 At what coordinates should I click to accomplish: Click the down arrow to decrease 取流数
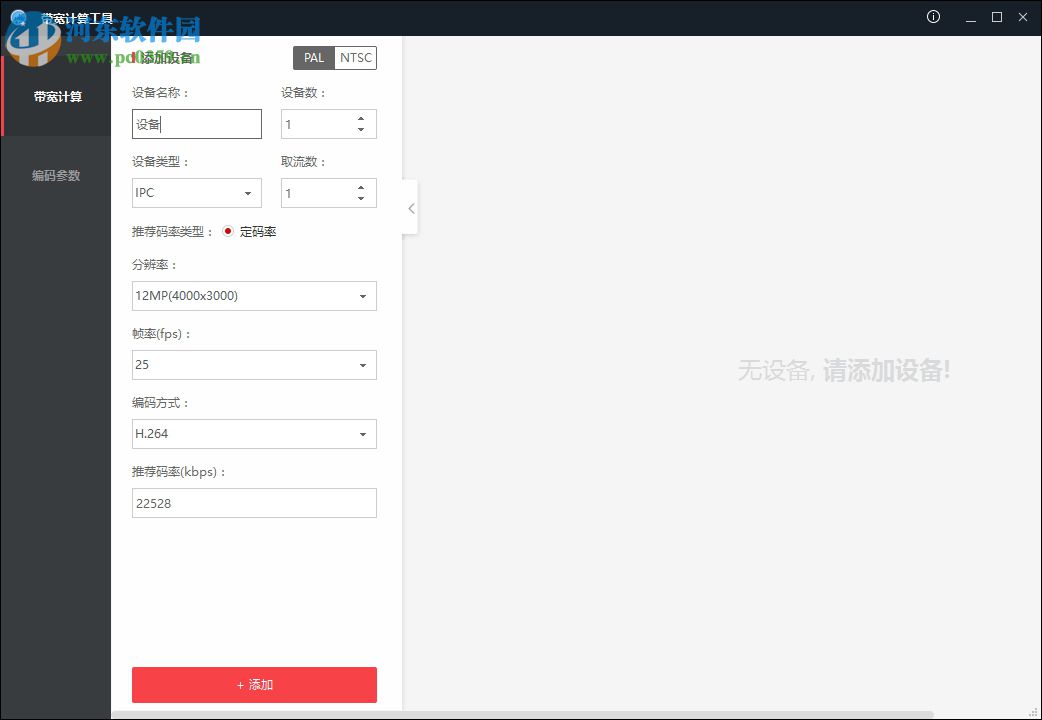(x=362, y=198)
